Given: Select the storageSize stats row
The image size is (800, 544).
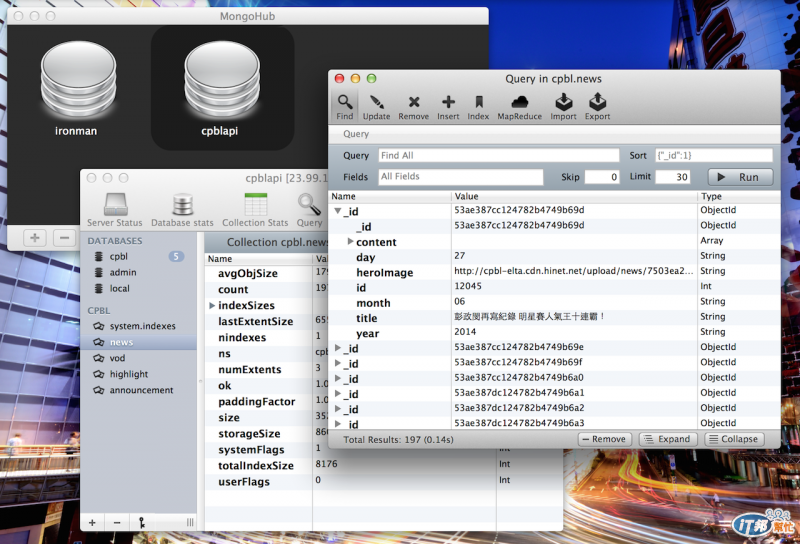Looking at the screenshot, I should (266, 433).
